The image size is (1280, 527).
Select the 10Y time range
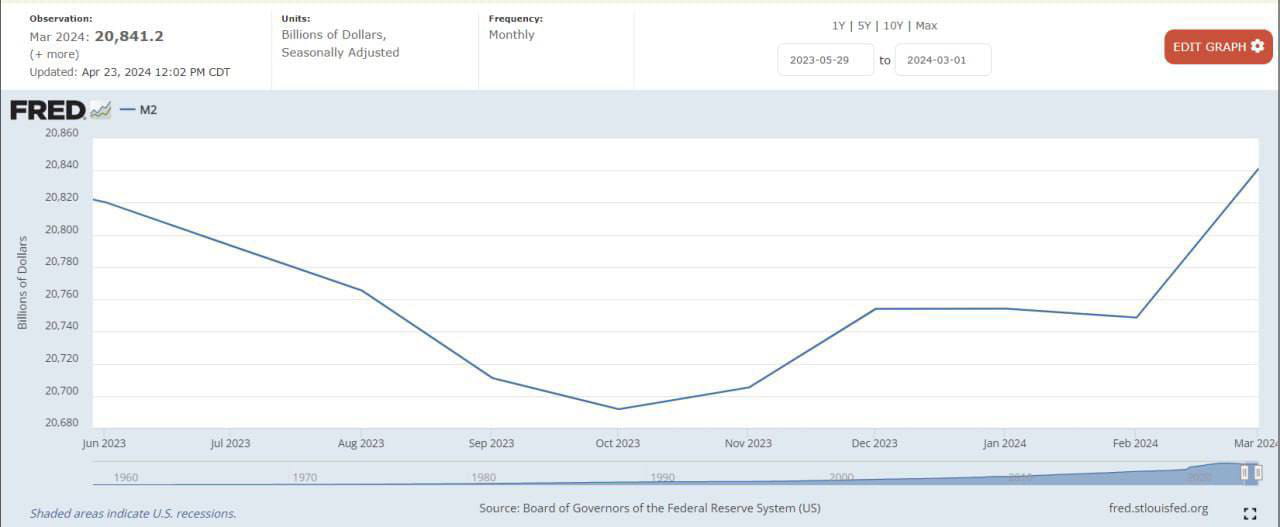pyautogui.click(x=893, y=26)
